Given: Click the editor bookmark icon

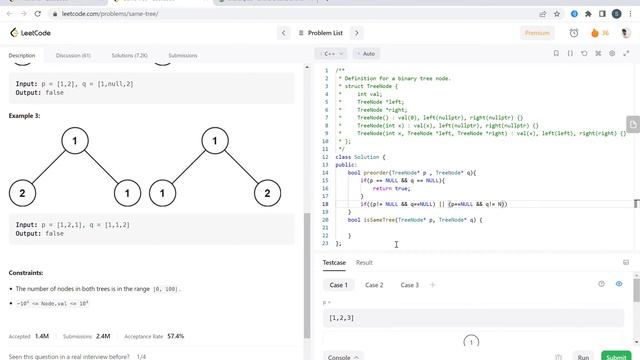Looking at the screenshot, I should click(x=556, y=53).
